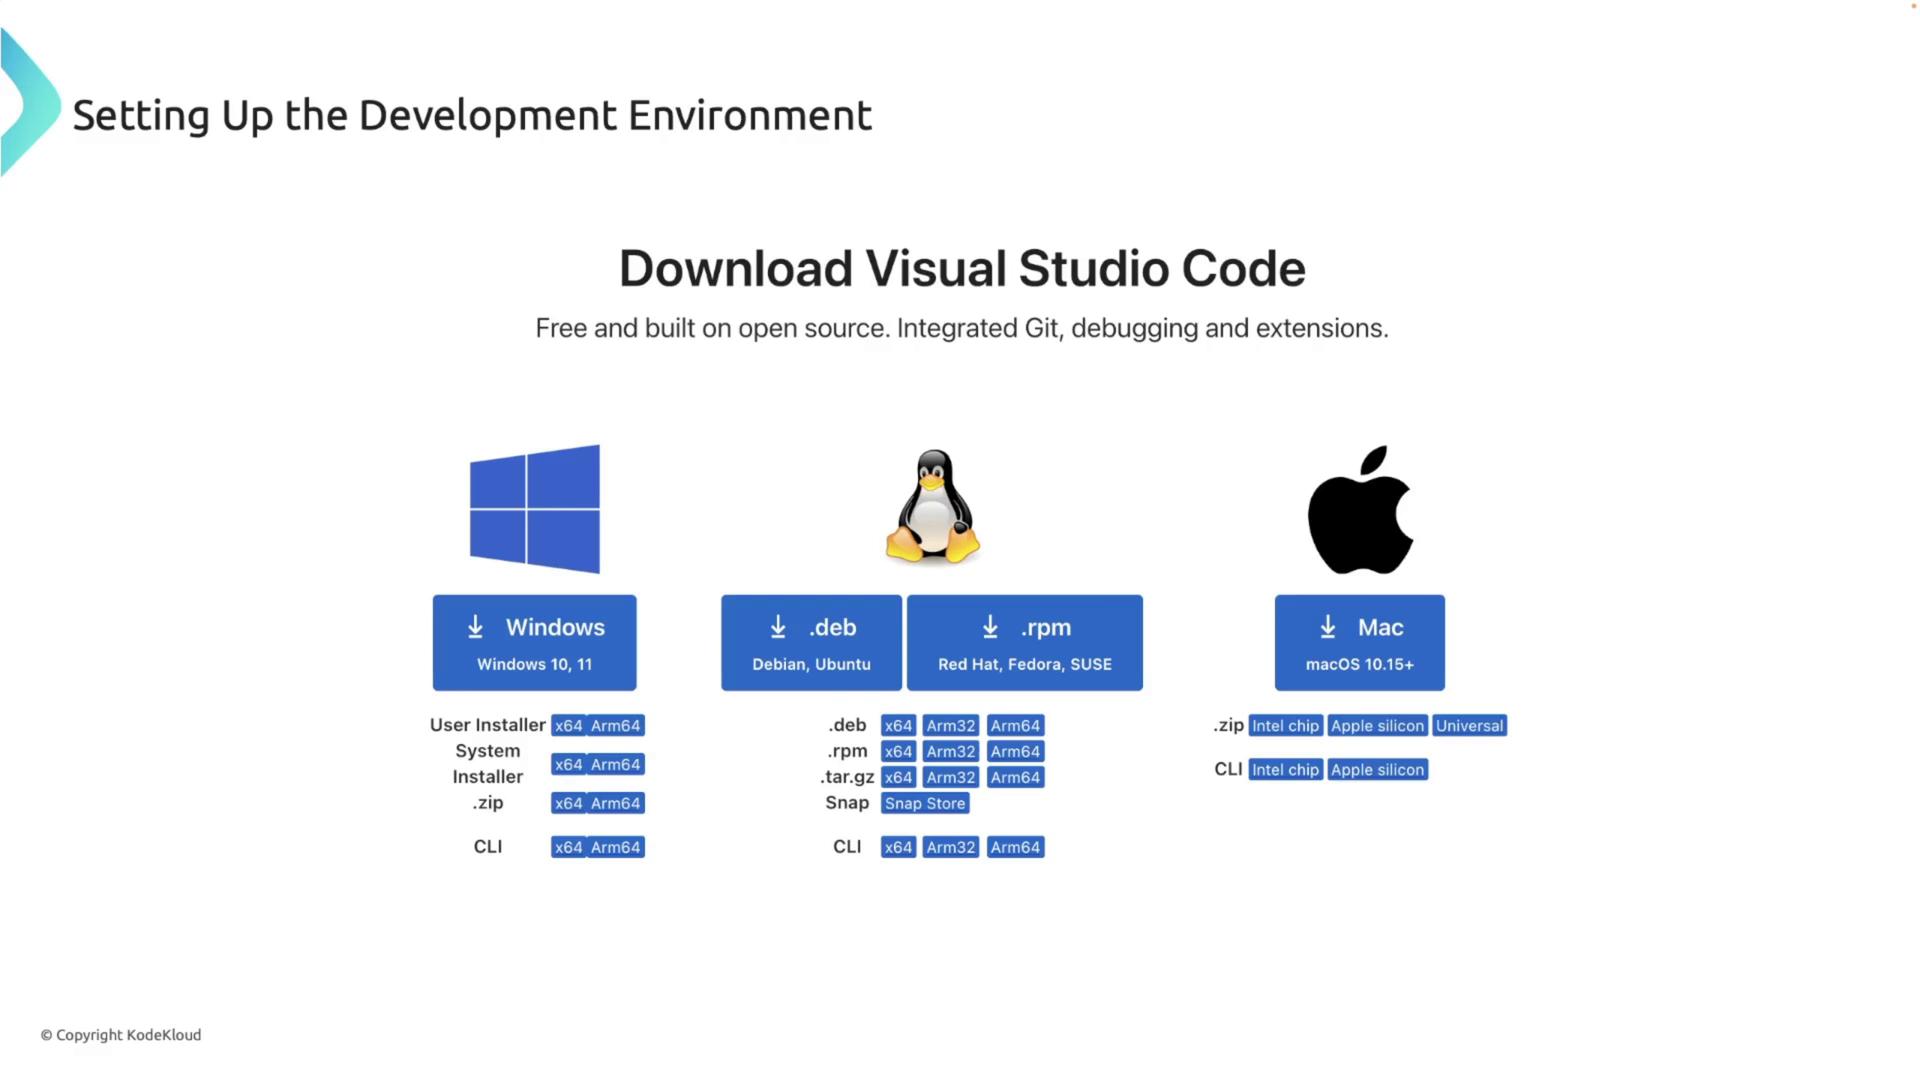
Task: Click the KodeKloud chevron logo
Action: [x=30, y=103]
